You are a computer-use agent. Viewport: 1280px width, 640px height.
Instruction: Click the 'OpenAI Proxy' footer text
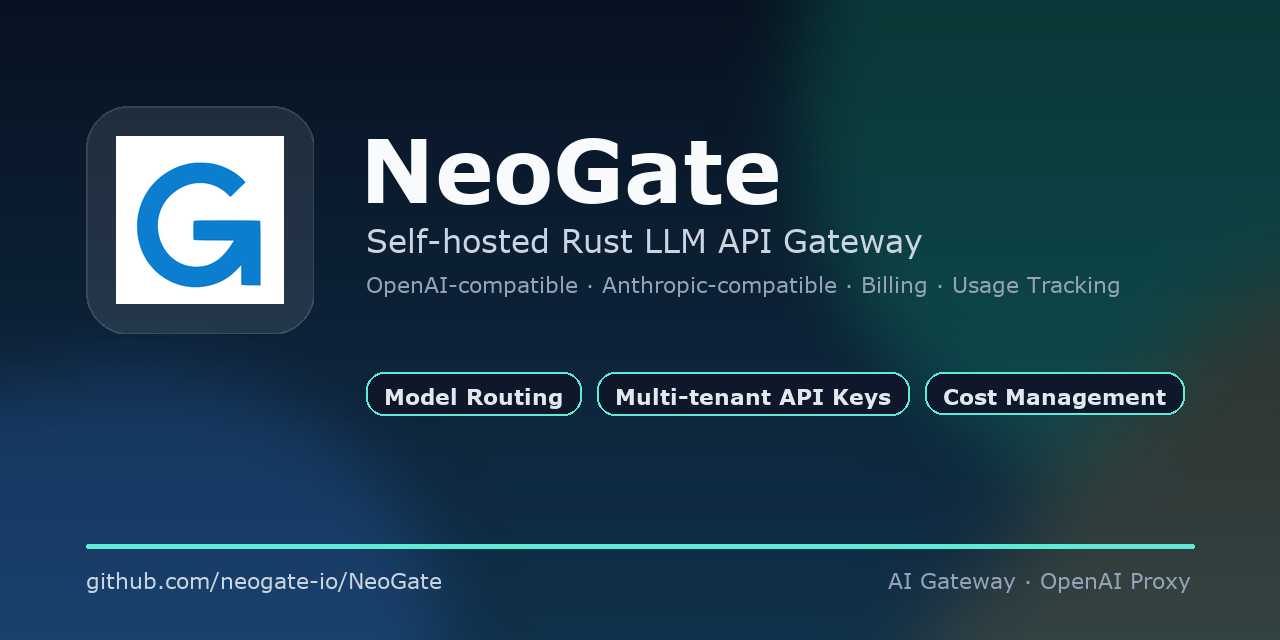(x=1115, y=581)
